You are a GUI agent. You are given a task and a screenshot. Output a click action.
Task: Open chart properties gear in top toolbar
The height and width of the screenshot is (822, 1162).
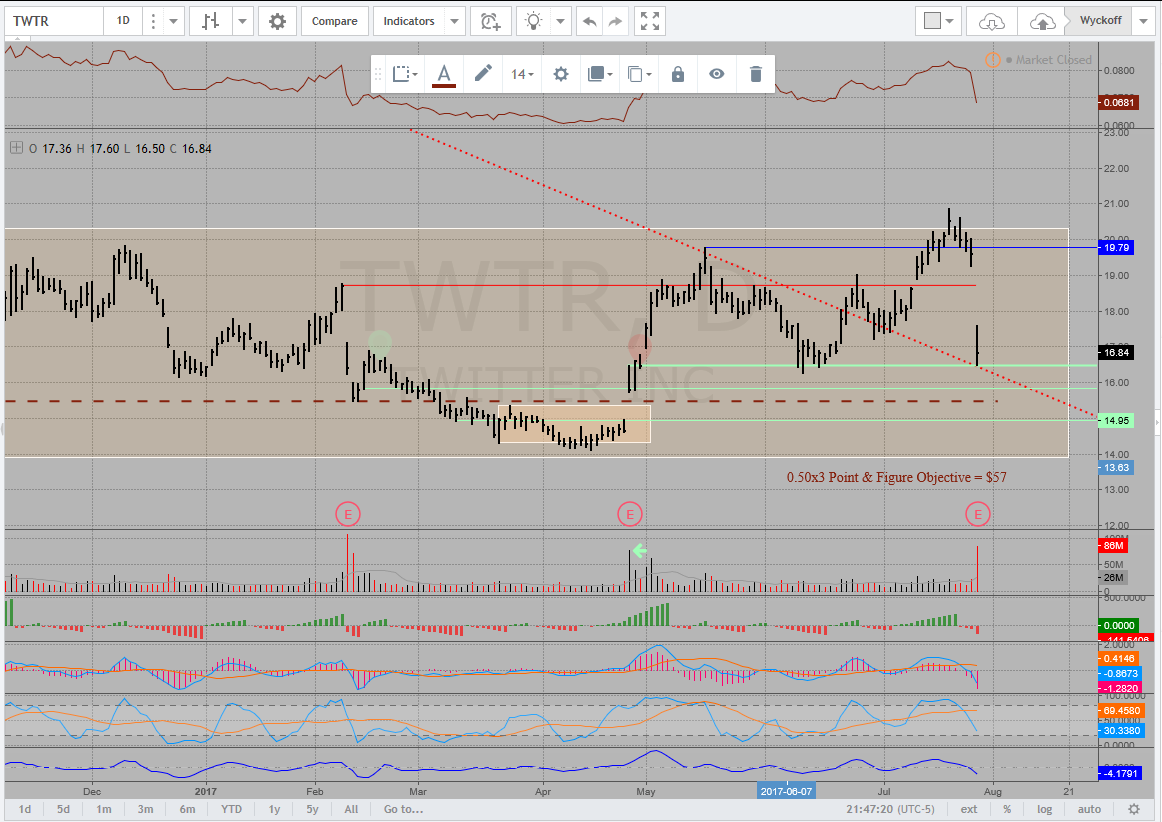point(277,21)
